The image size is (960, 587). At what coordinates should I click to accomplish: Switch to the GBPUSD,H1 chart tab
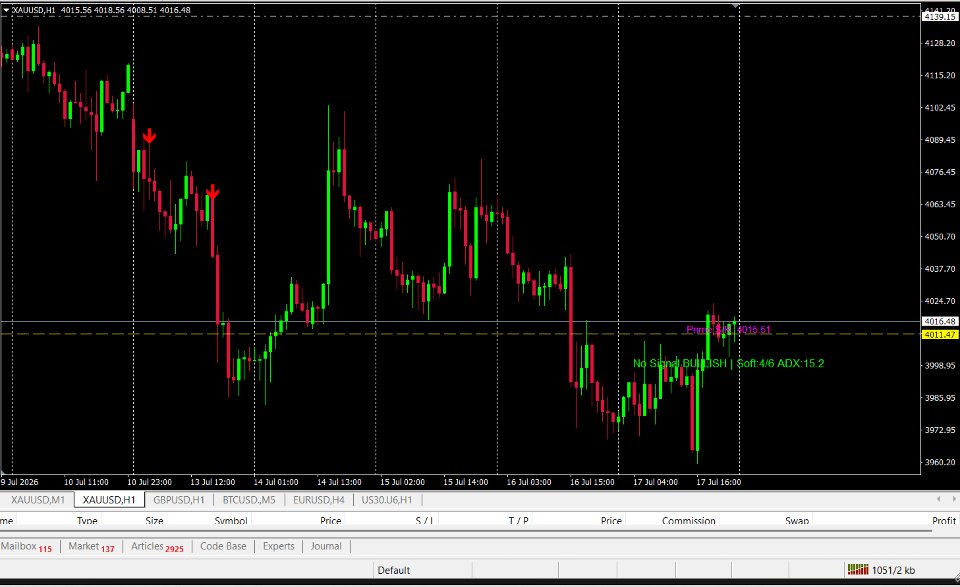click(x=179, y=499)
